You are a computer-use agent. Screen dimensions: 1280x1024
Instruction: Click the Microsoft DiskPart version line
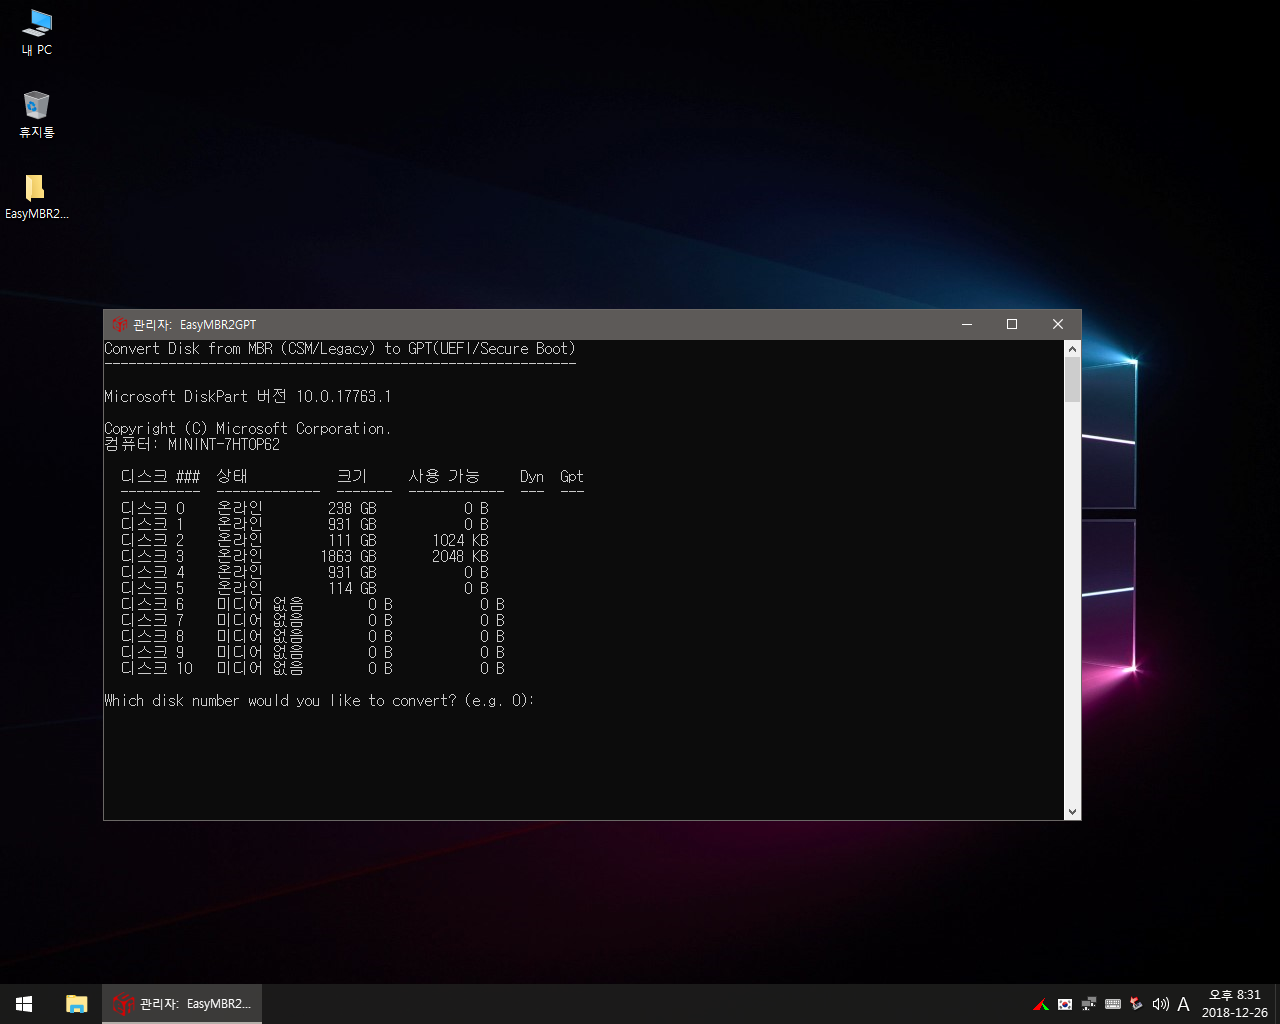pos(248,396)
